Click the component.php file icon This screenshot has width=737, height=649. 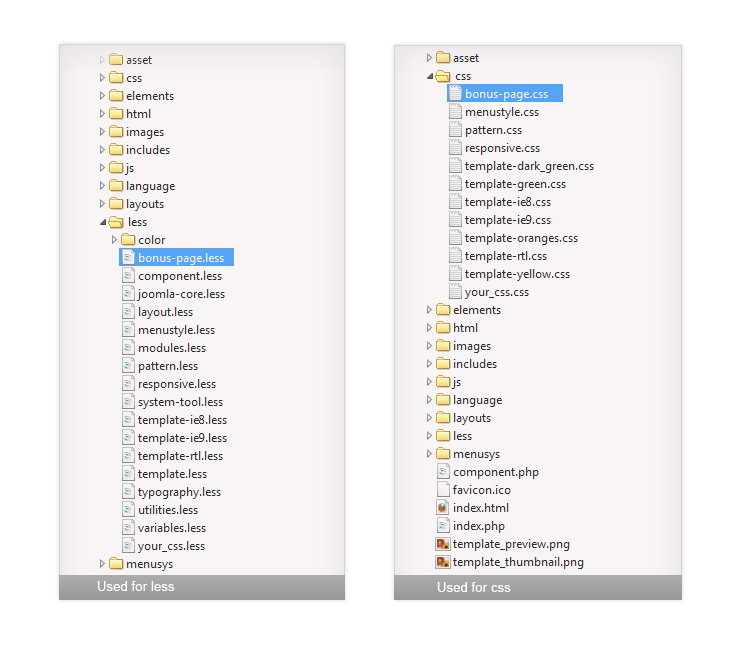pyautogui.click(x=443, y=472)
